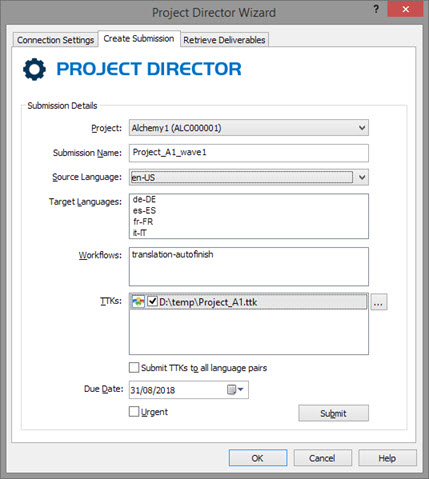Enable Submit TTKs to all language pairs
Screen dimensions: 429x479
134,368
